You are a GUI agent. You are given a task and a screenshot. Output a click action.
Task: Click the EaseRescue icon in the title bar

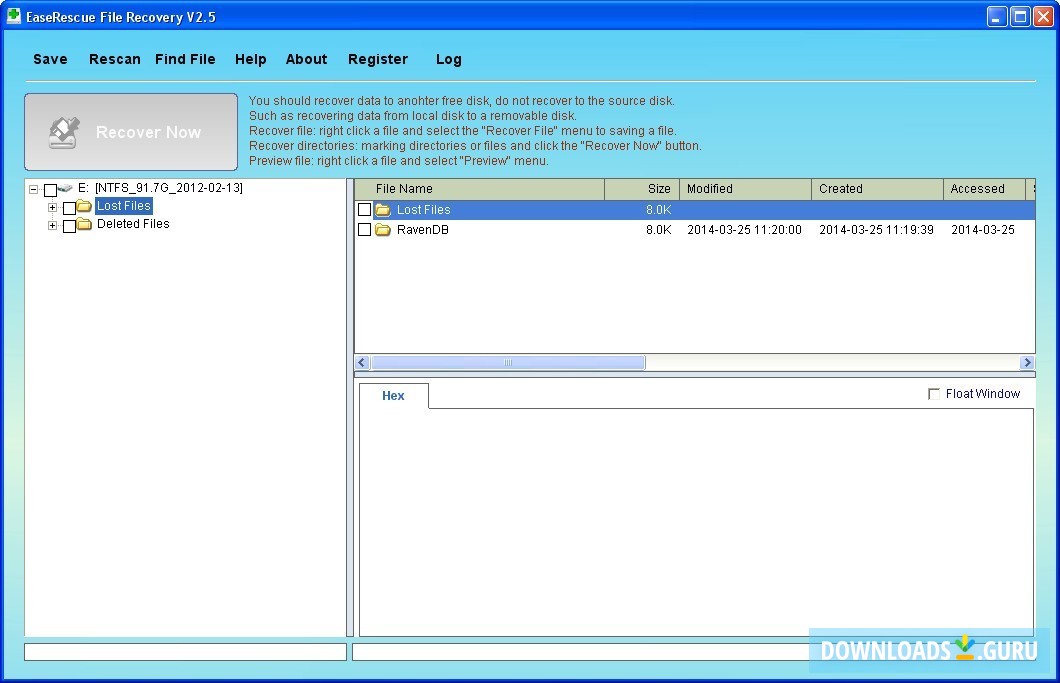coord(14,16)
